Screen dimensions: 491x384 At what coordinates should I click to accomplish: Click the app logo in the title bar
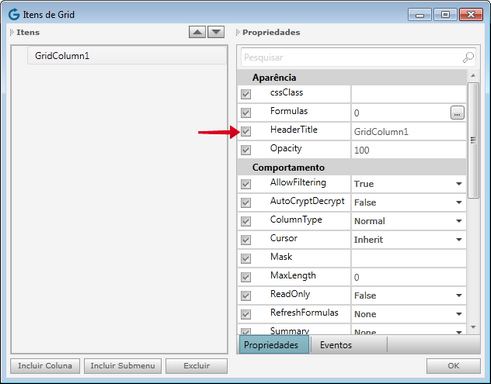pos(14,14)
